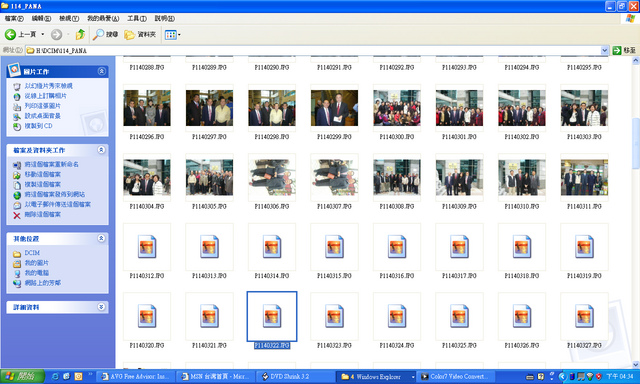
Task: Open the Windows Explorer taskbar group dropdown
Action: pyautogui.click(x=413, y=377)
